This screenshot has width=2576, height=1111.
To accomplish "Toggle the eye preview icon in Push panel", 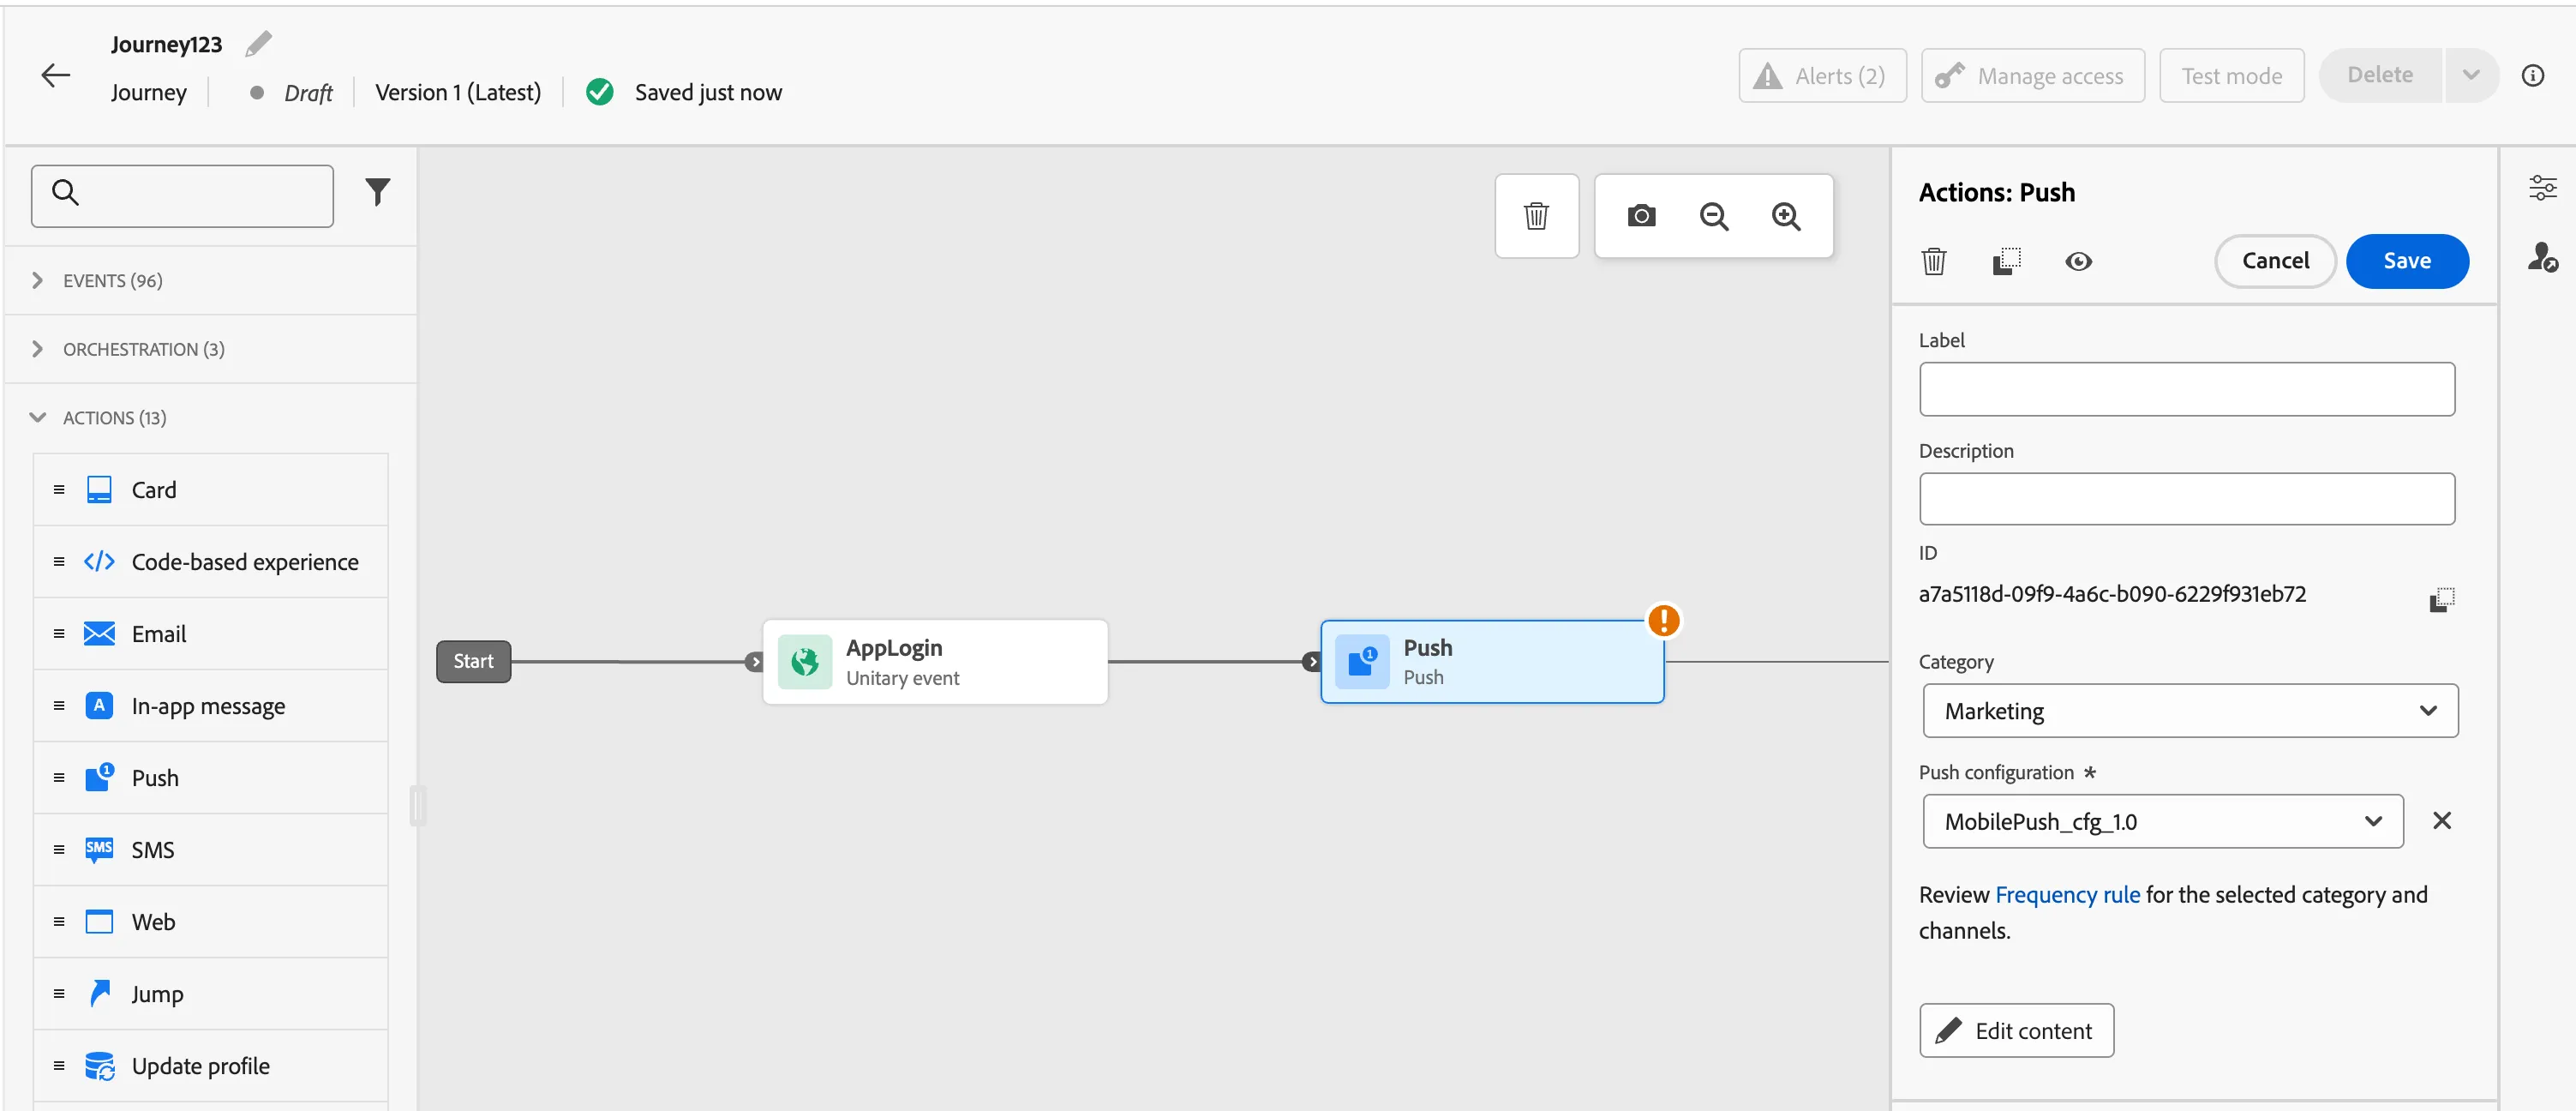I will coord(2078,261).
